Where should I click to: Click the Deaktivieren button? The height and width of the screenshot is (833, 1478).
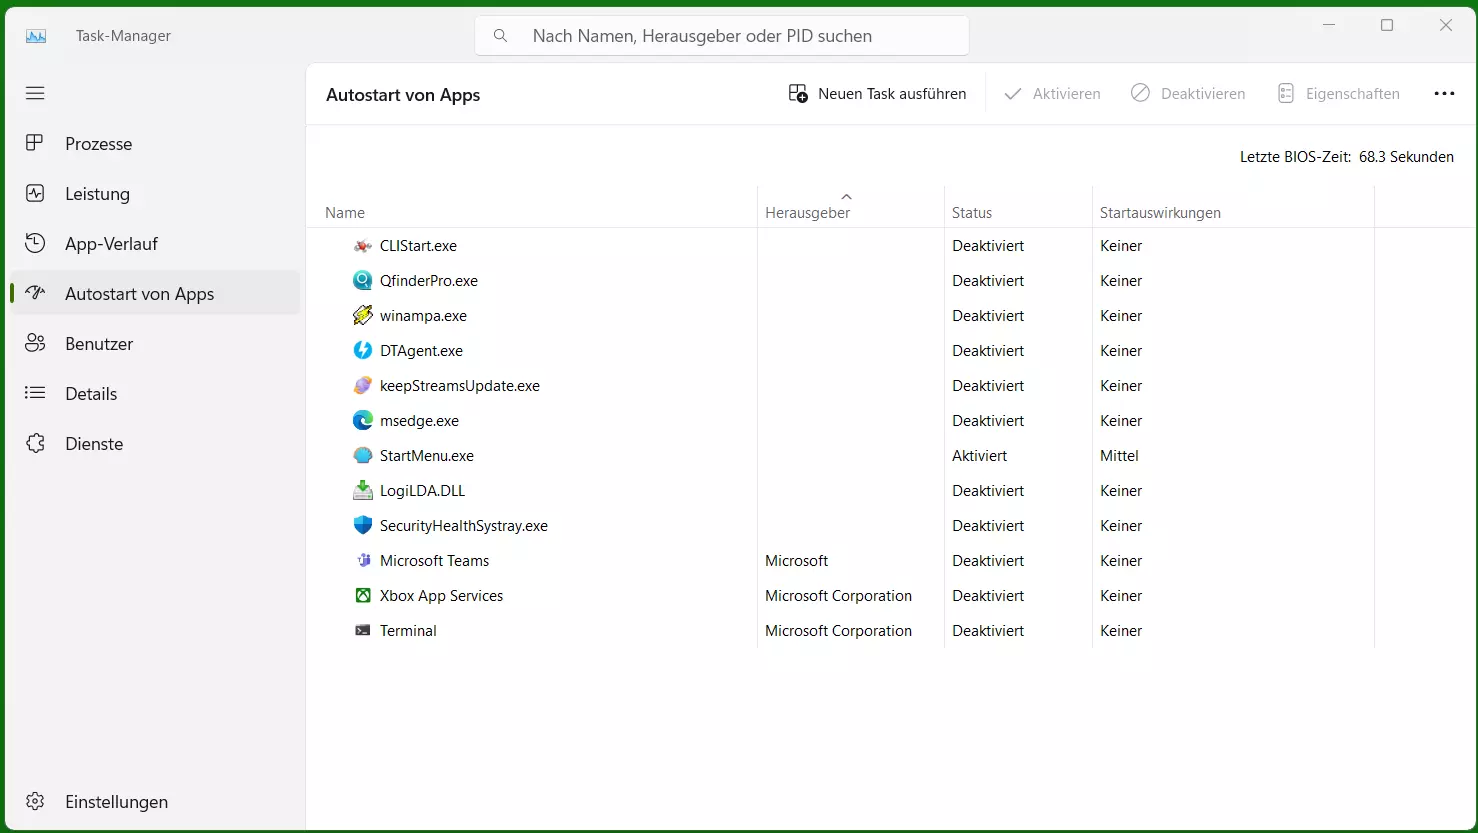(x=1188, y=93)
